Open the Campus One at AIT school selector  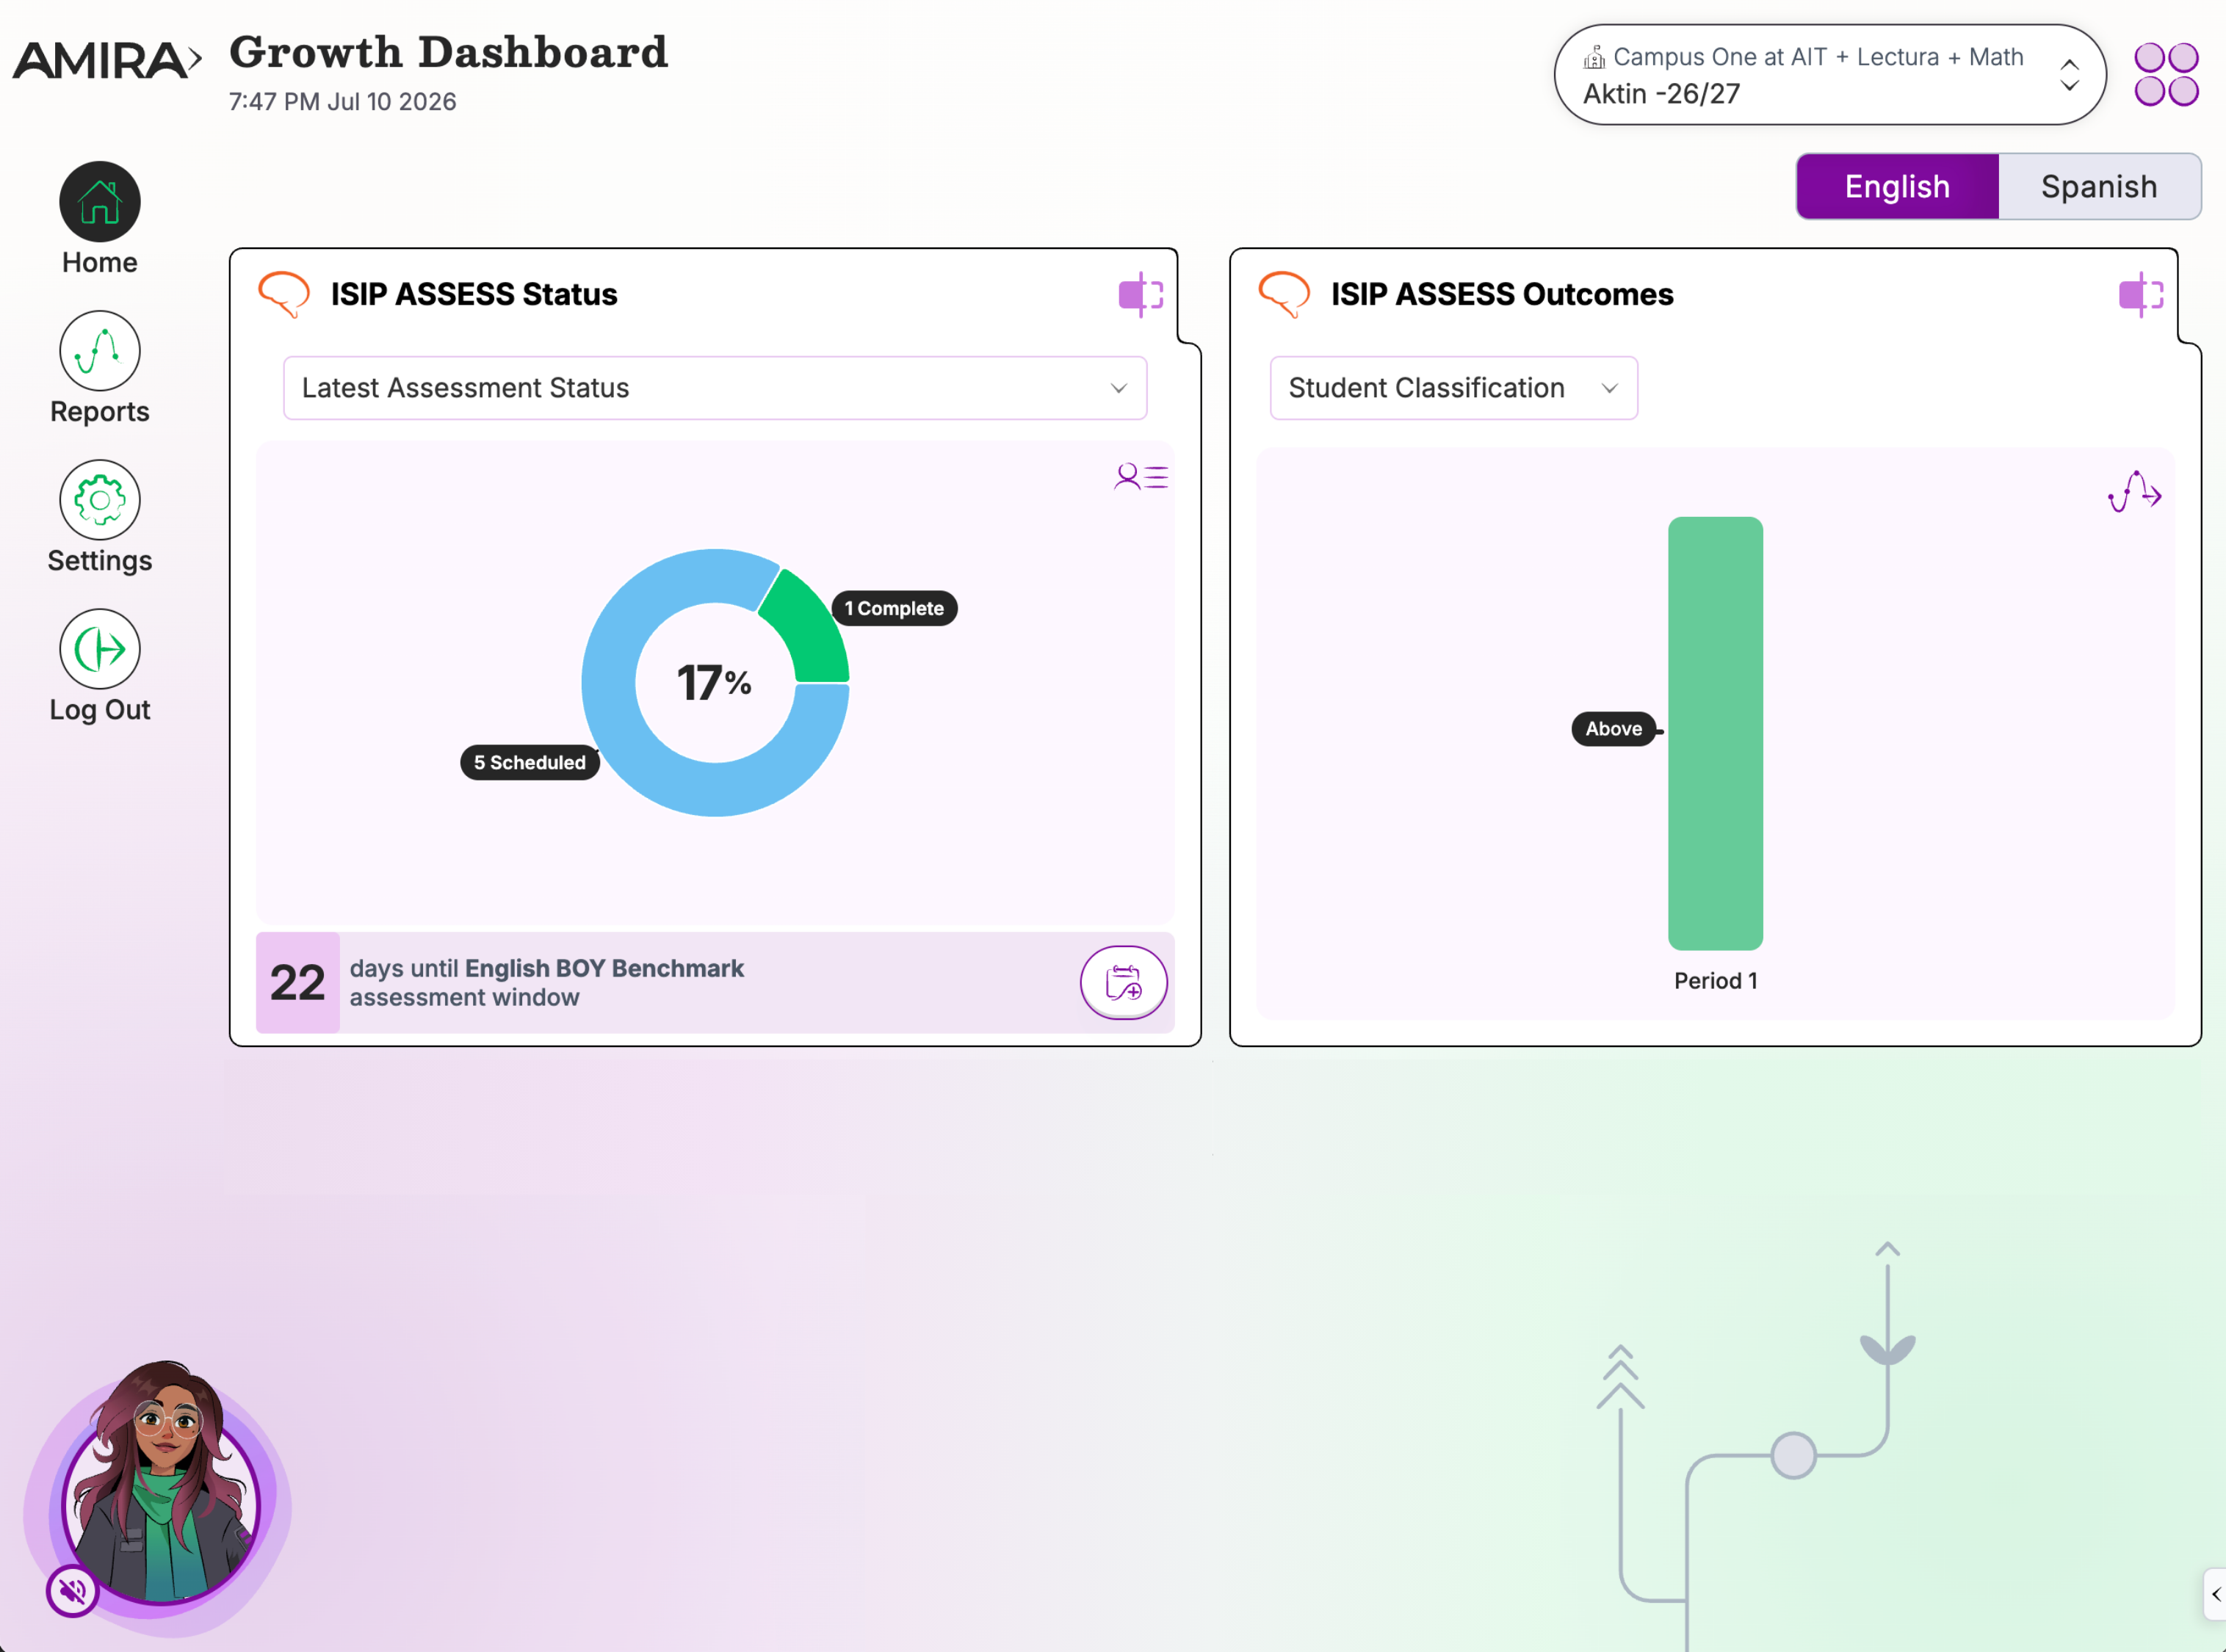(1829, 75)
